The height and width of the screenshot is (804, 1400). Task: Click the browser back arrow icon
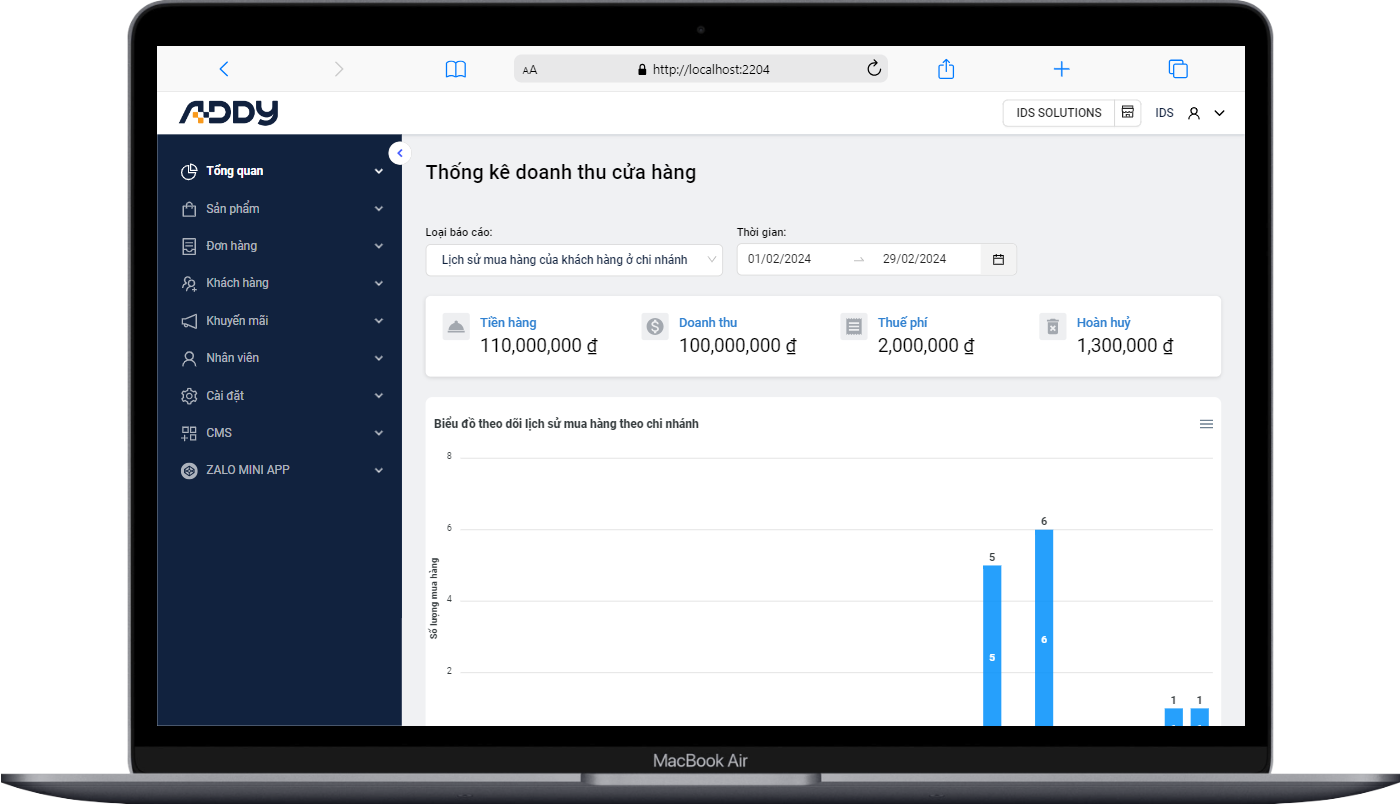224,69
